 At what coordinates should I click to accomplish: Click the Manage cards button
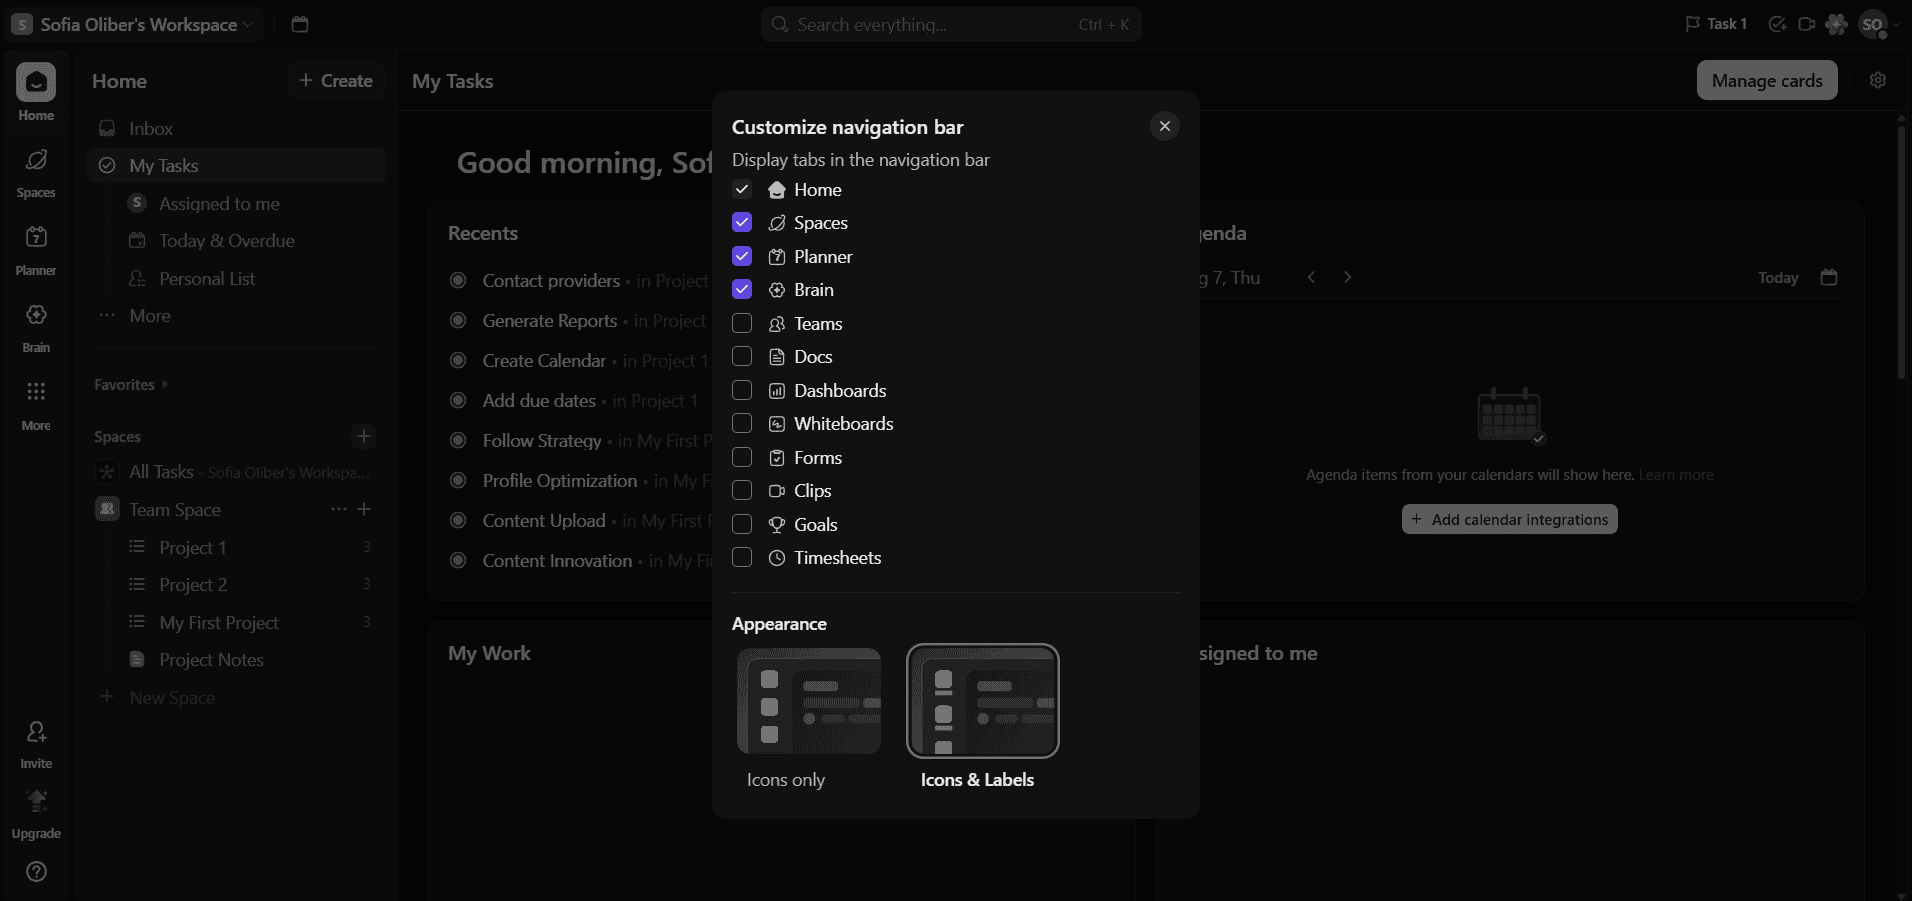(1766, 81)
